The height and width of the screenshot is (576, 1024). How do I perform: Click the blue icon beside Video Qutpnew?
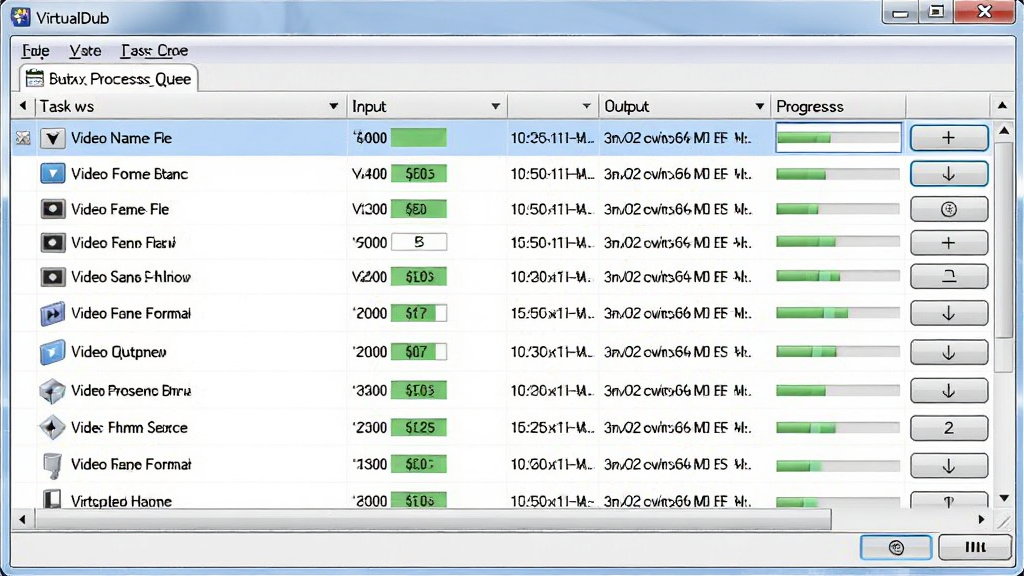point(52,352)
